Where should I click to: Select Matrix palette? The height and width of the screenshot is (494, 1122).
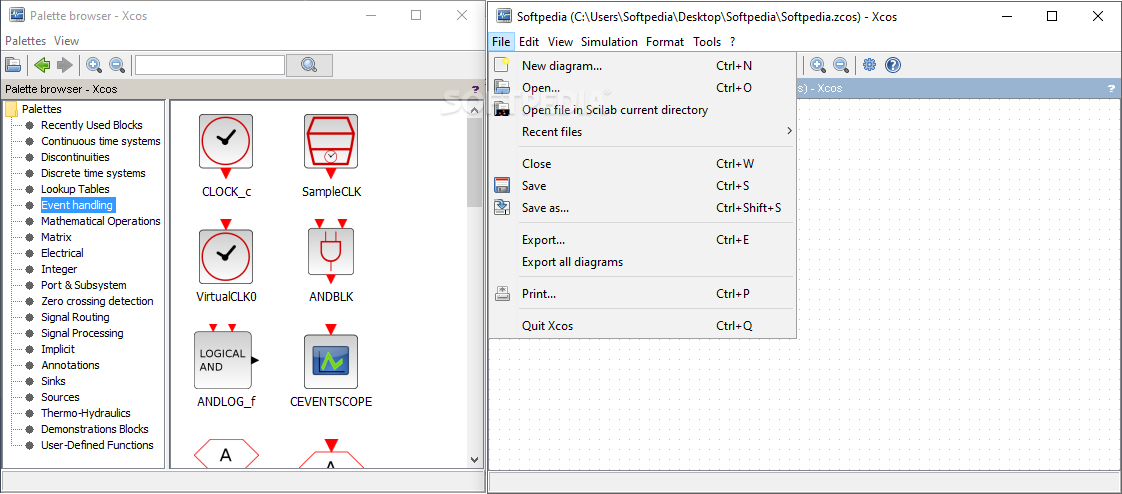click(57, 237)
